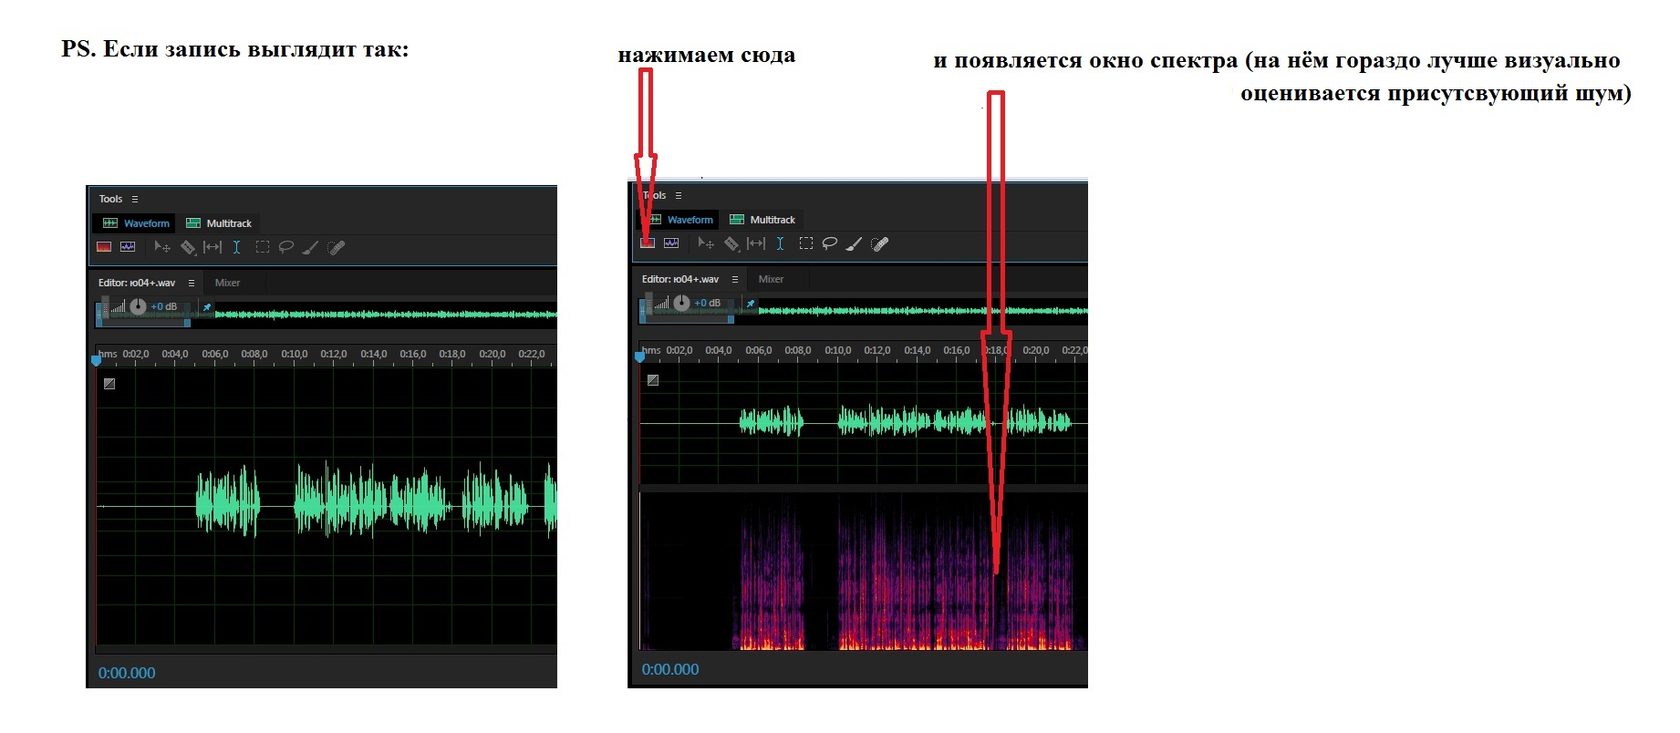This screenshot has width=1680, height=733.
Task: Select Time Selection tool in left Audition toolbar
Action: click(236, 247)
